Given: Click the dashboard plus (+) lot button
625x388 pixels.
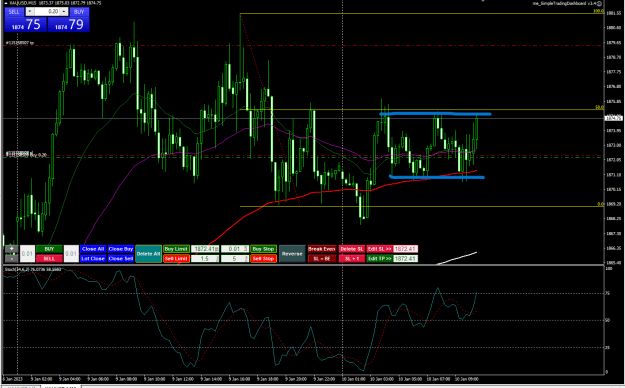Looking at the screenshot, I should [x=12, y=249].
